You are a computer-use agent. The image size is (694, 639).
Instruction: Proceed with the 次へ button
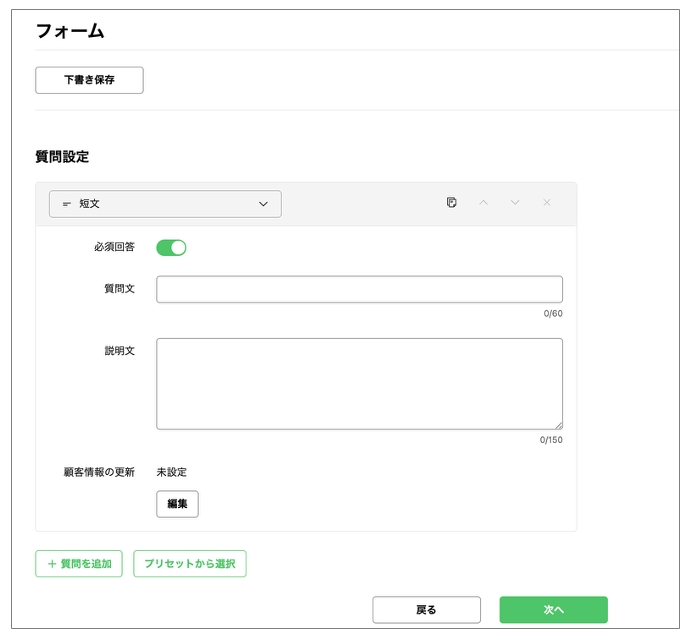coord(554,610)
